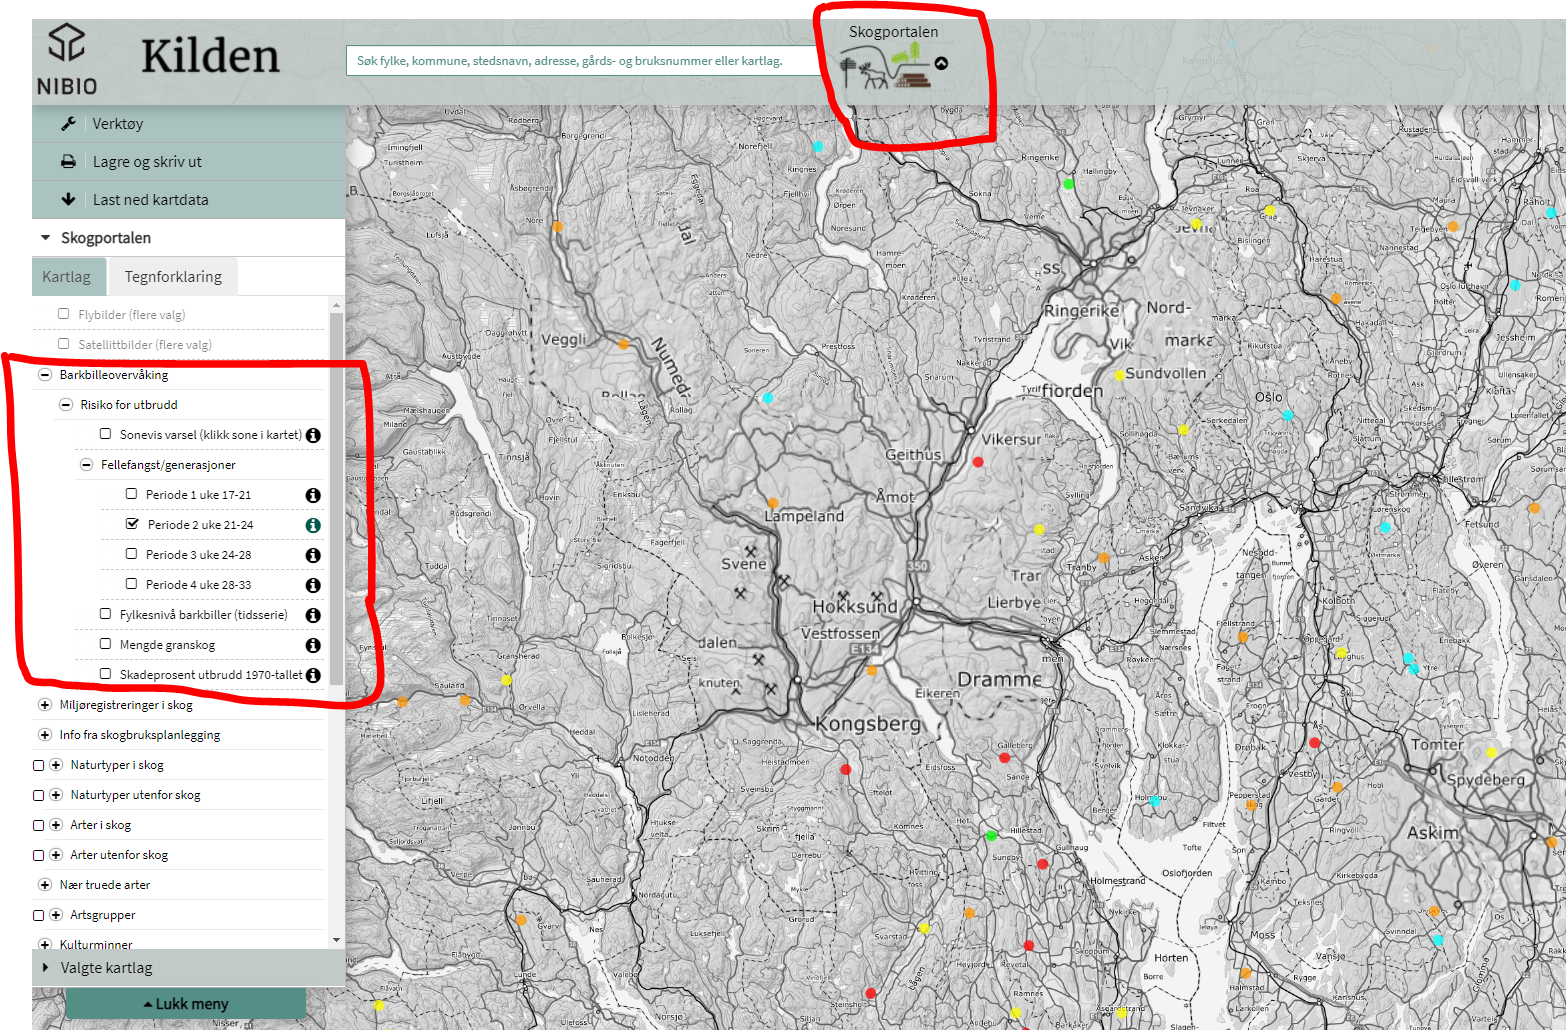Show info for Mengde granskog layer
This screenshot has width=1566, height=1030.
coord(313,645)
